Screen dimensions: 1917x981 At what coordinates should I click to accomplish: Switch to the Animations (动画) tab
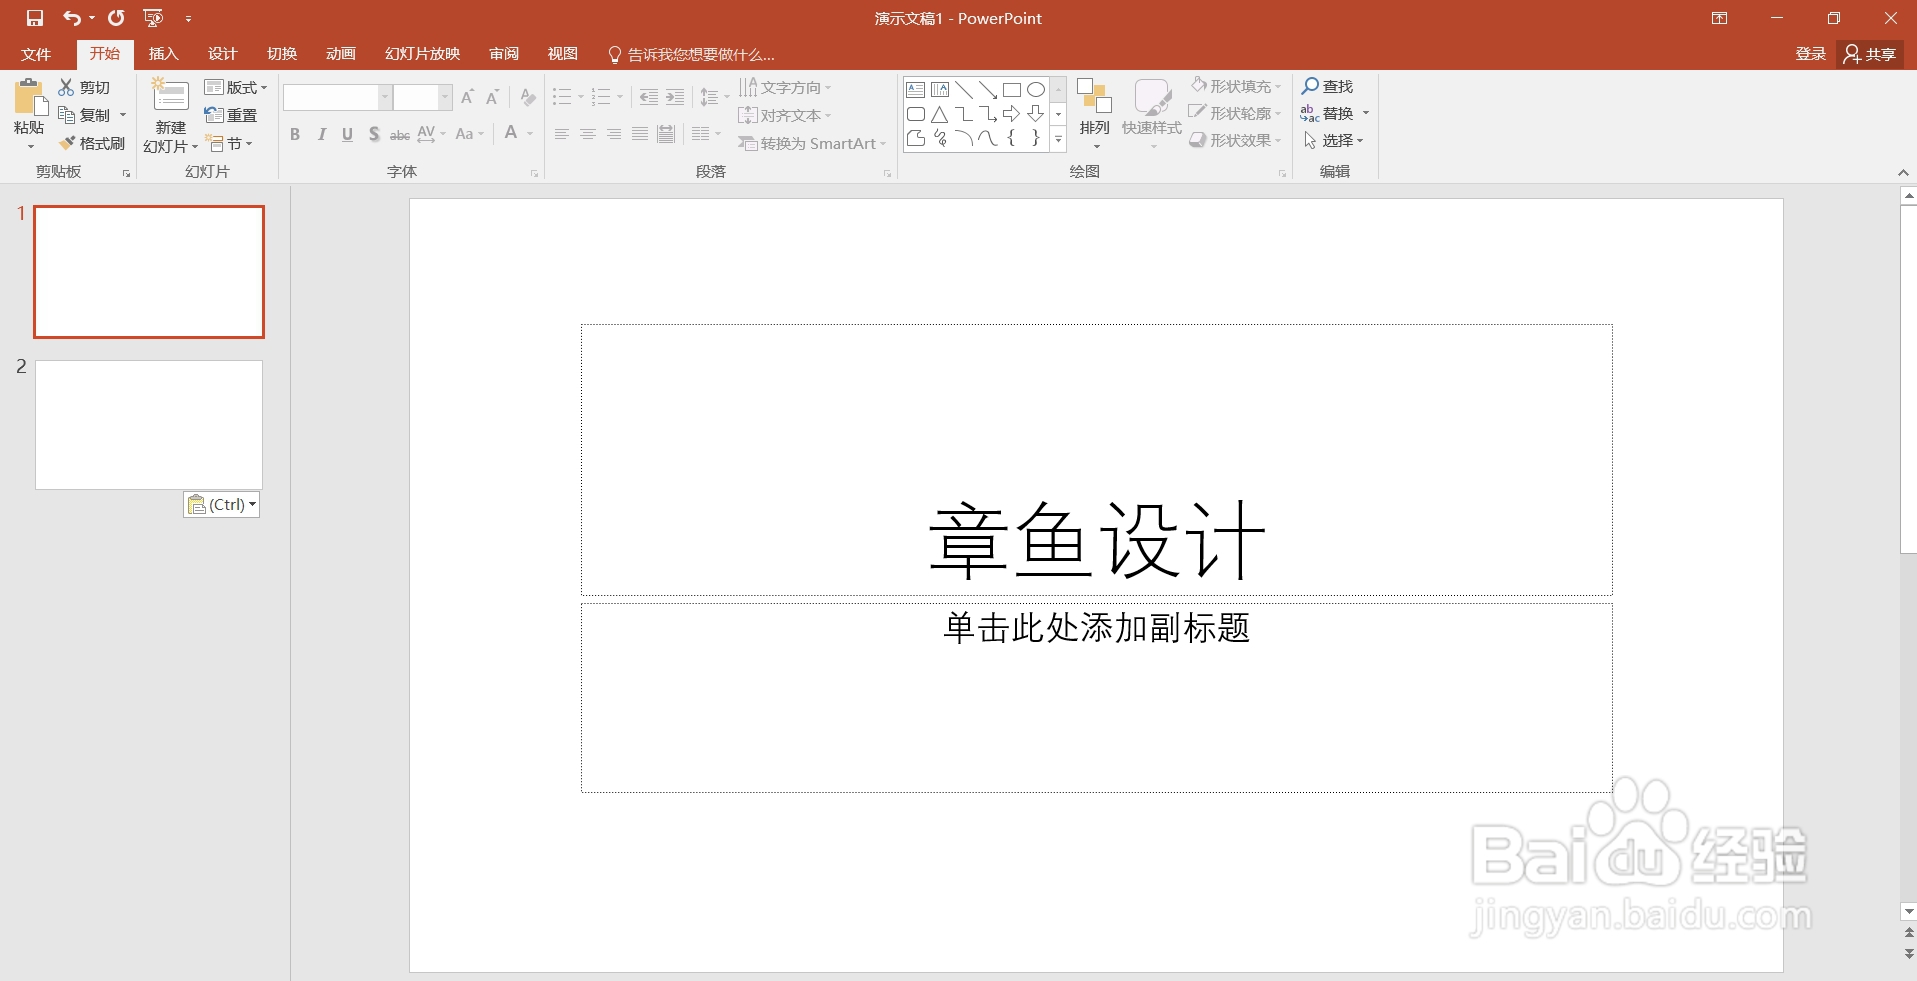[x=341, y=54]
